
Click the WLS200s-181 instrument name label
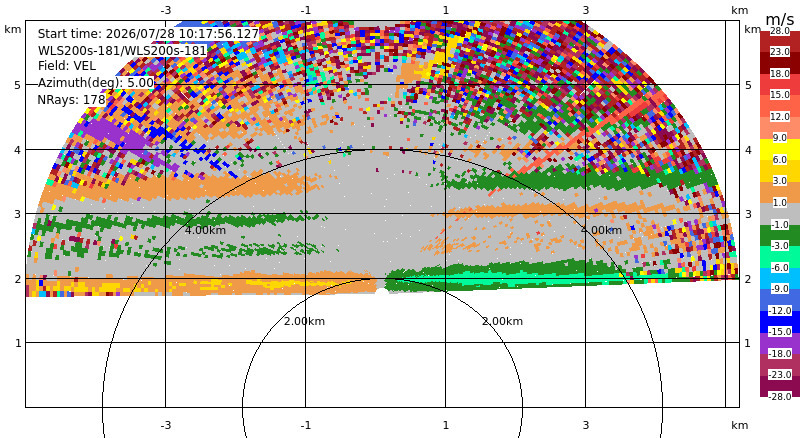[122, 51]
